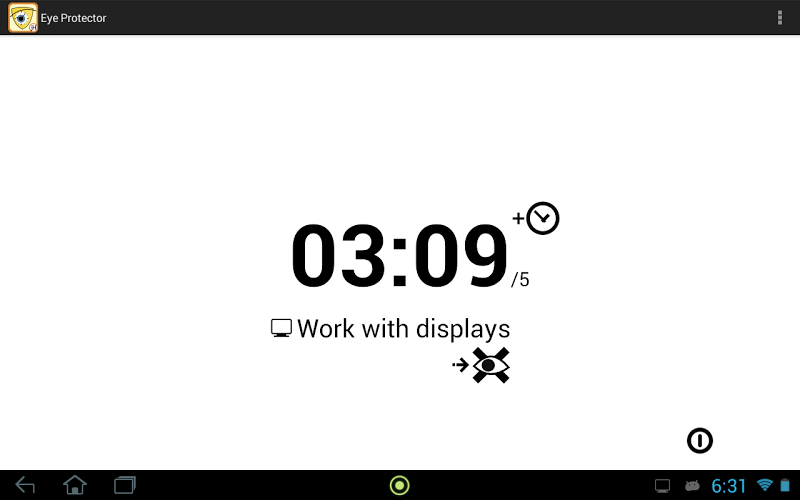
Task: Open the recent apps switcher
Action: point(124,485)
